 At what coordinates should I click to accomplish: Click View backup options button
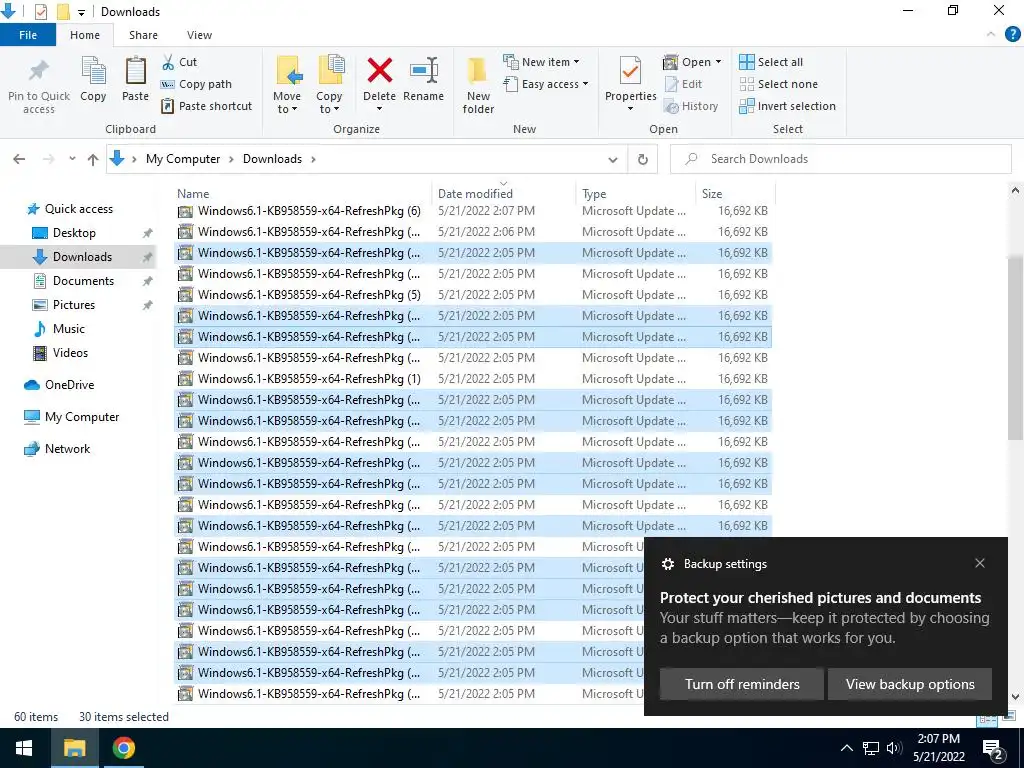[910, 684]
